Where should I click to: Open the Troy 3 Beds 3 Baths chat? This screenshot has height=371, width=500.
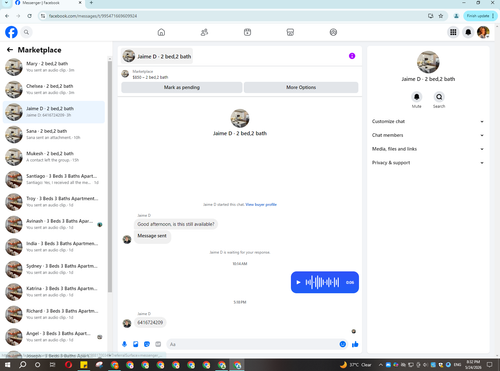coord(54,202)
